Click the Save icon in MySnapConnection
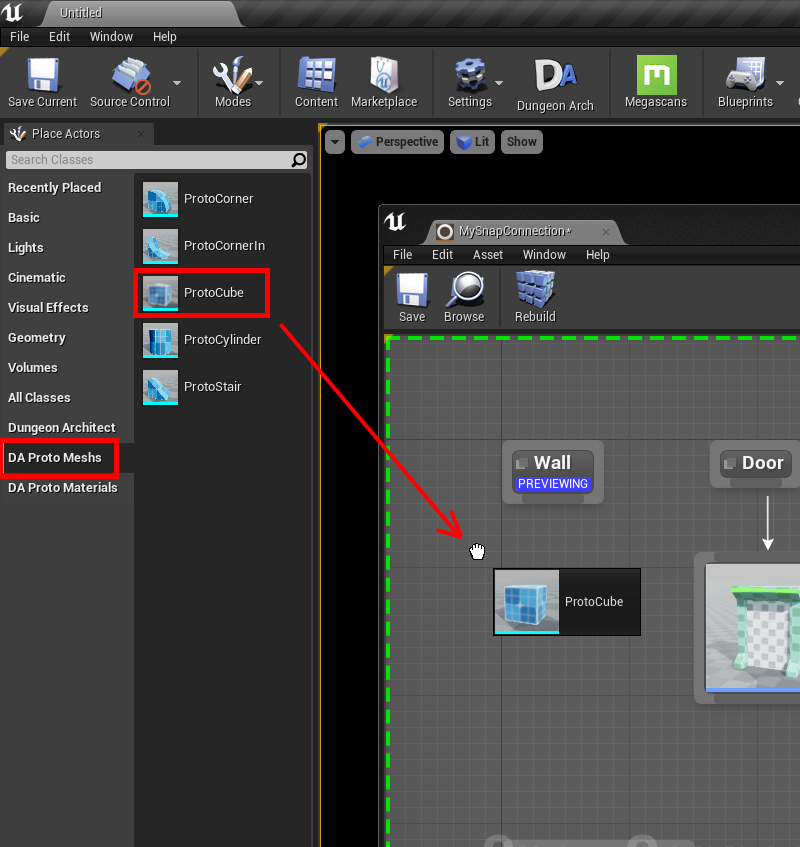Screen dimensions: 800x847 pos(412,290)
